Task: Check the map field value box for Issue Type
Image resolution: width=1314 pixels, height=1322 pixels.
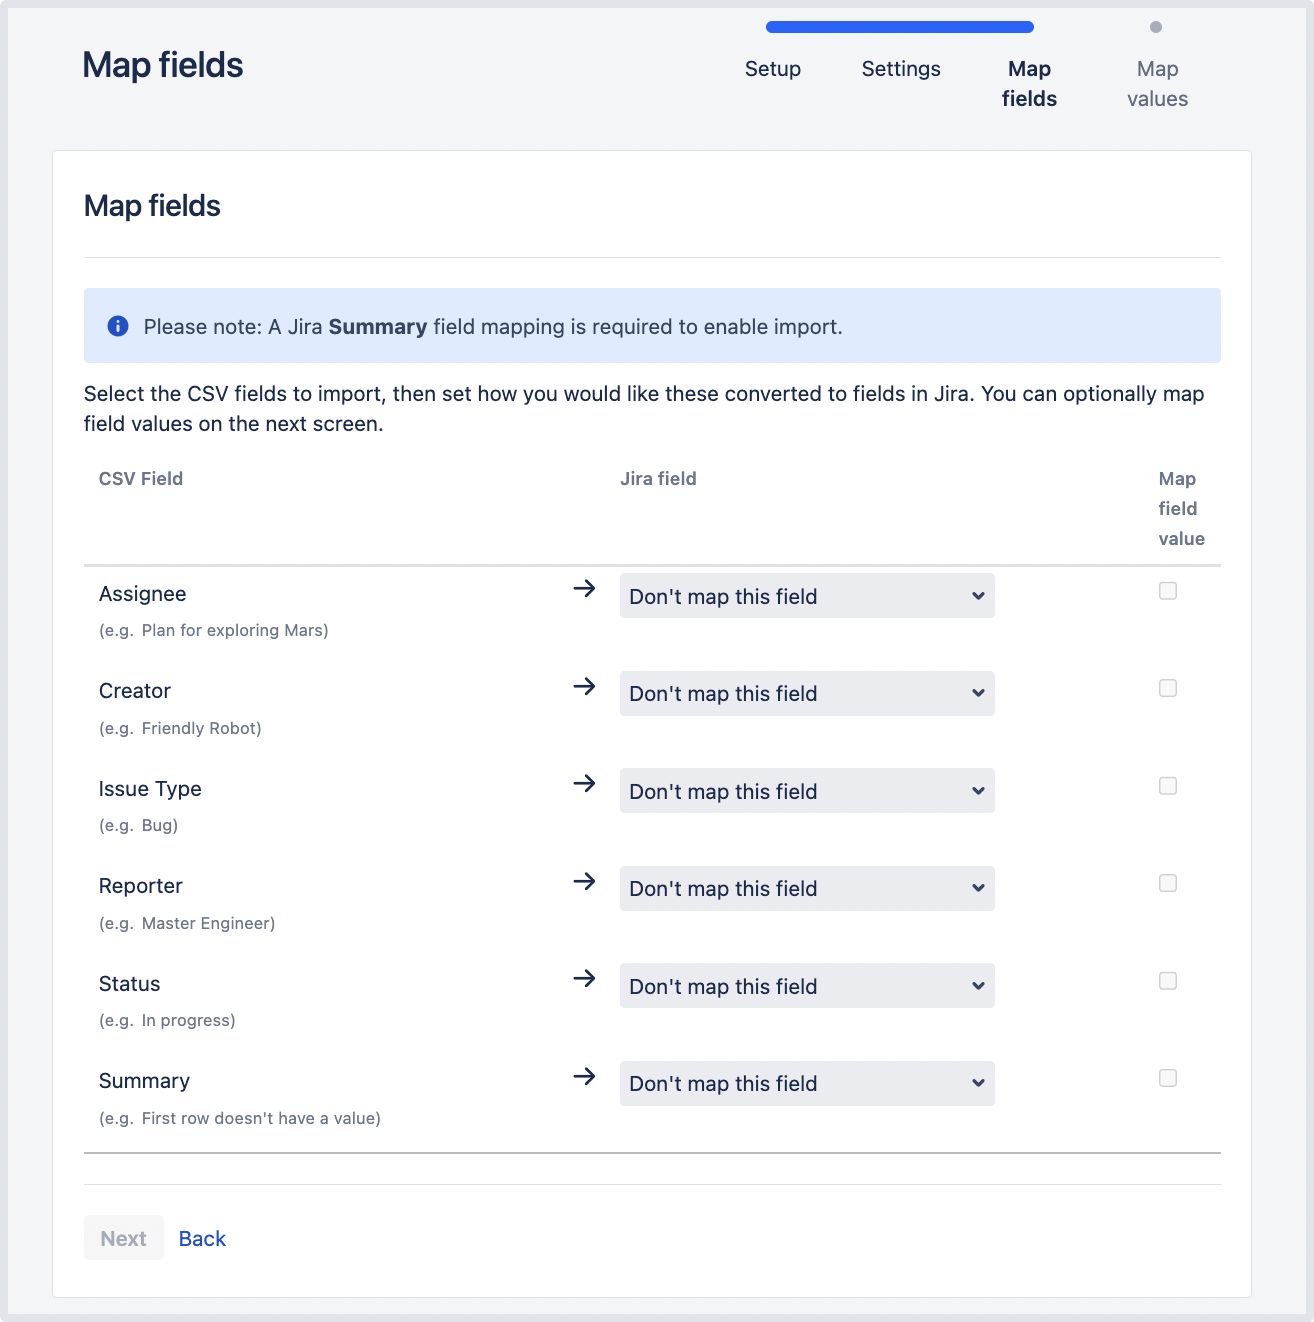Action: coord(1167,786)
